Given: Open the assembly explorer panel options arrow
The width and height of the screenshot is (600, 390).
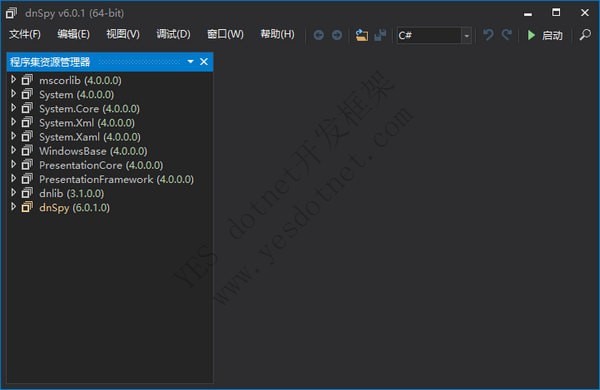Looking at the screenshot, I should tap(190, 62).
